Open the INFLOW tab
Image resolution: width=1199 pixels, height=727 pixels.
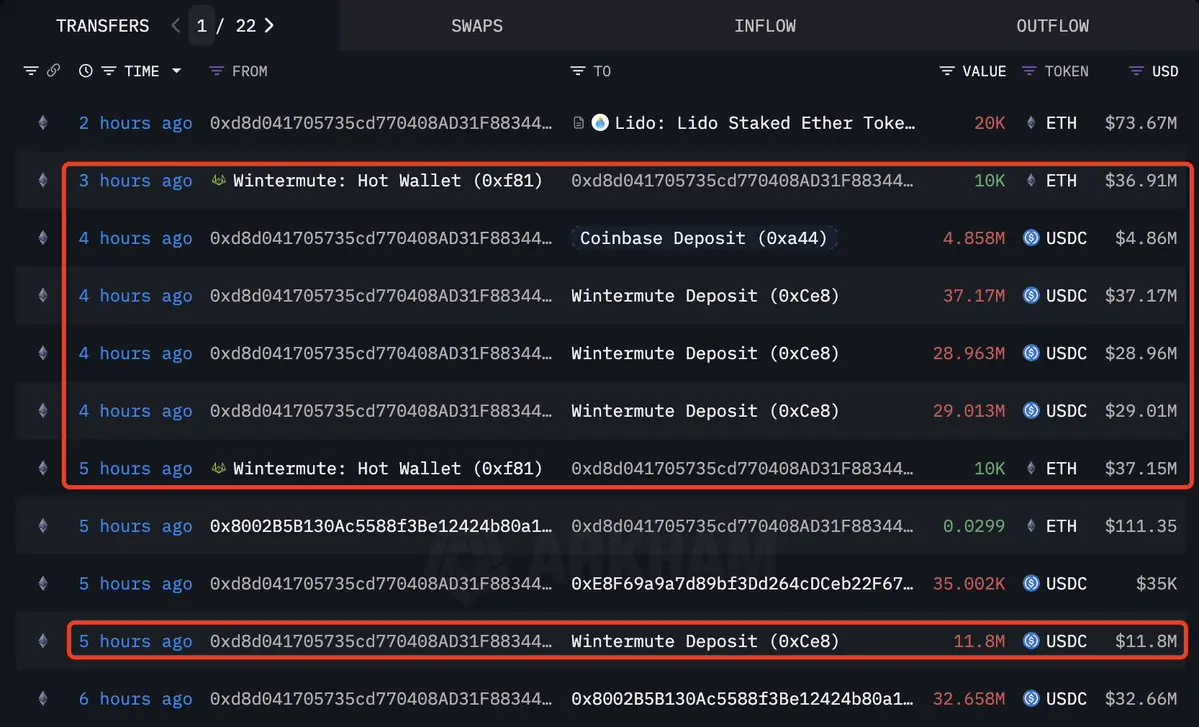coord(765,26)
